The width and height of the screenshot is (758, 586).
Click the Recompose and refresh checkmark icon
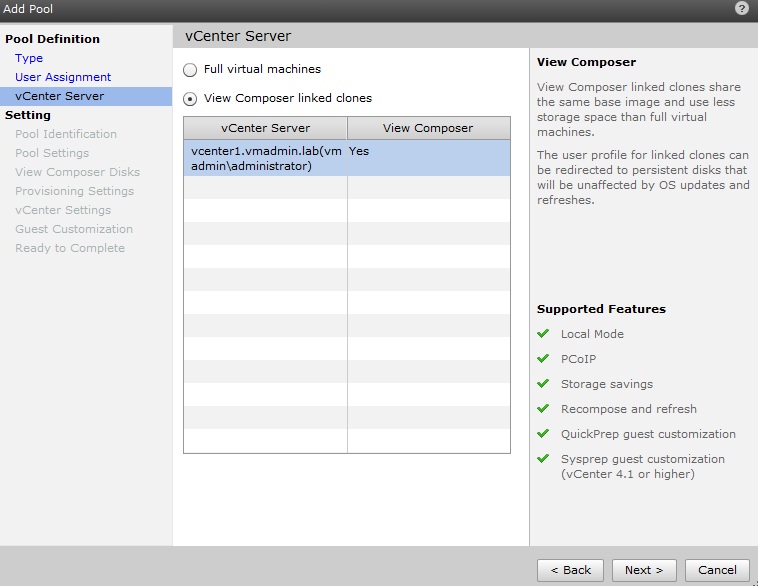tap(543, 409)
